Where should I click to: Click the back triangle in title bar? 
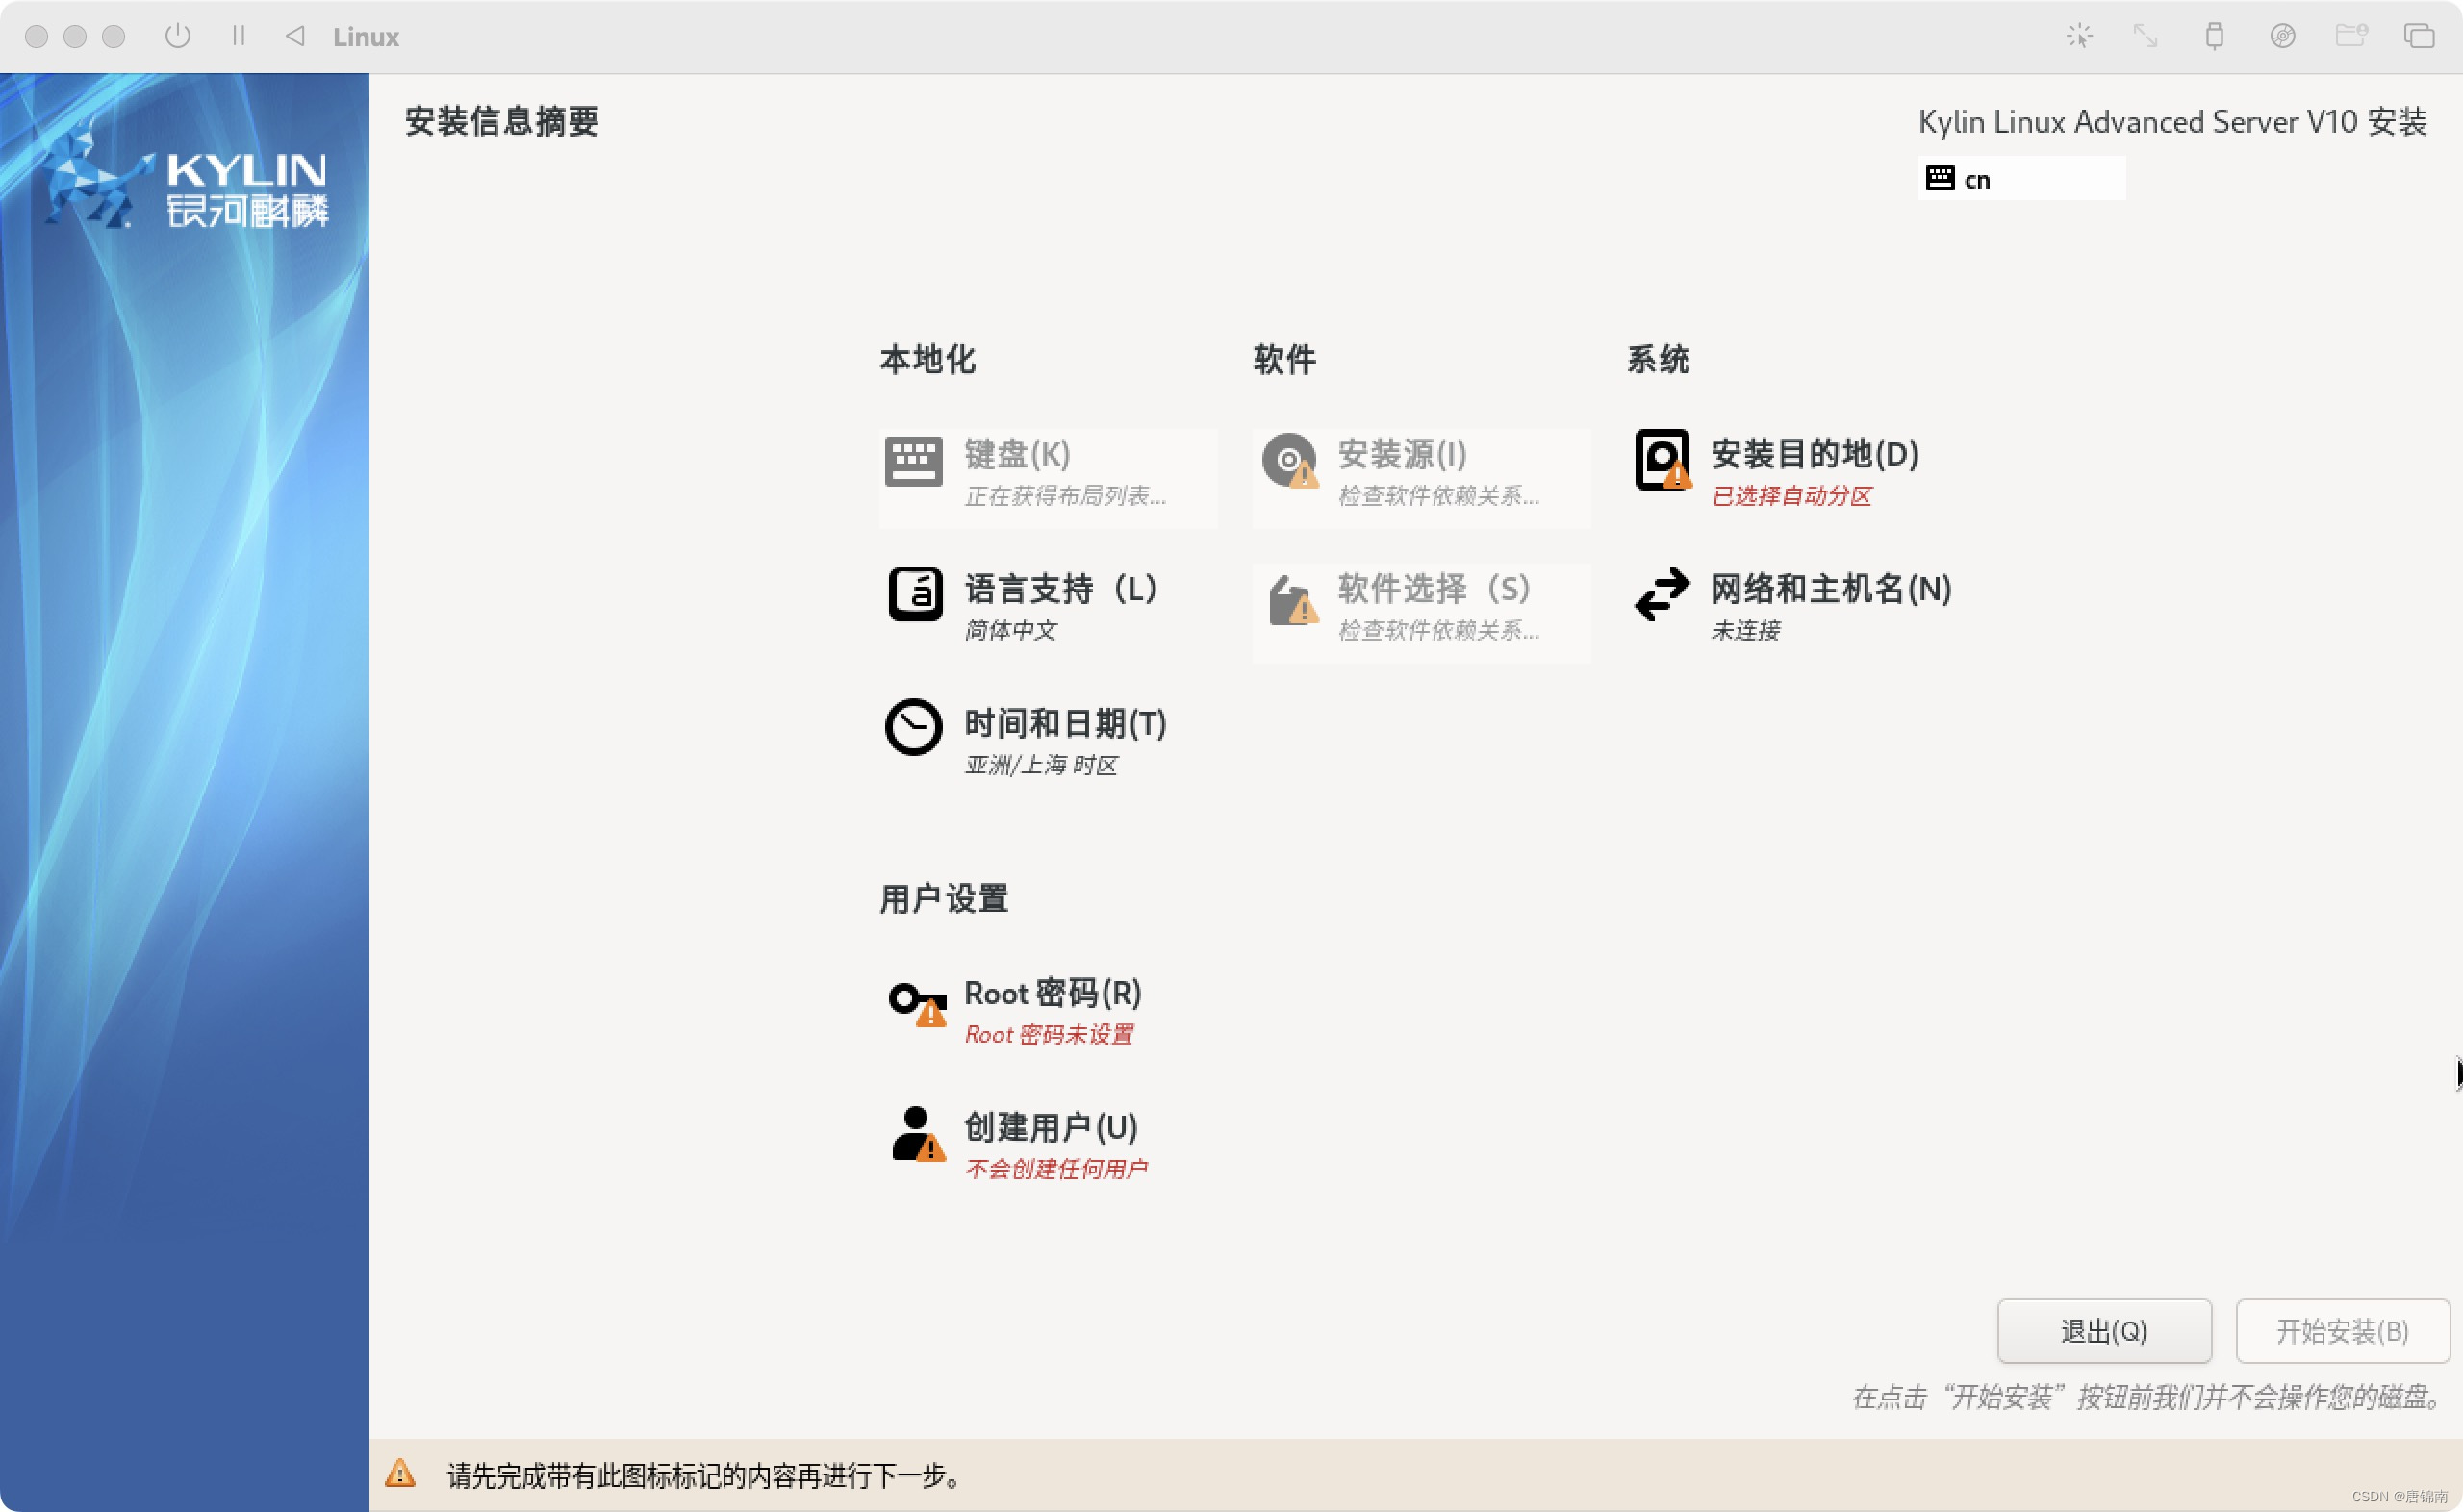tap(295, 36)
